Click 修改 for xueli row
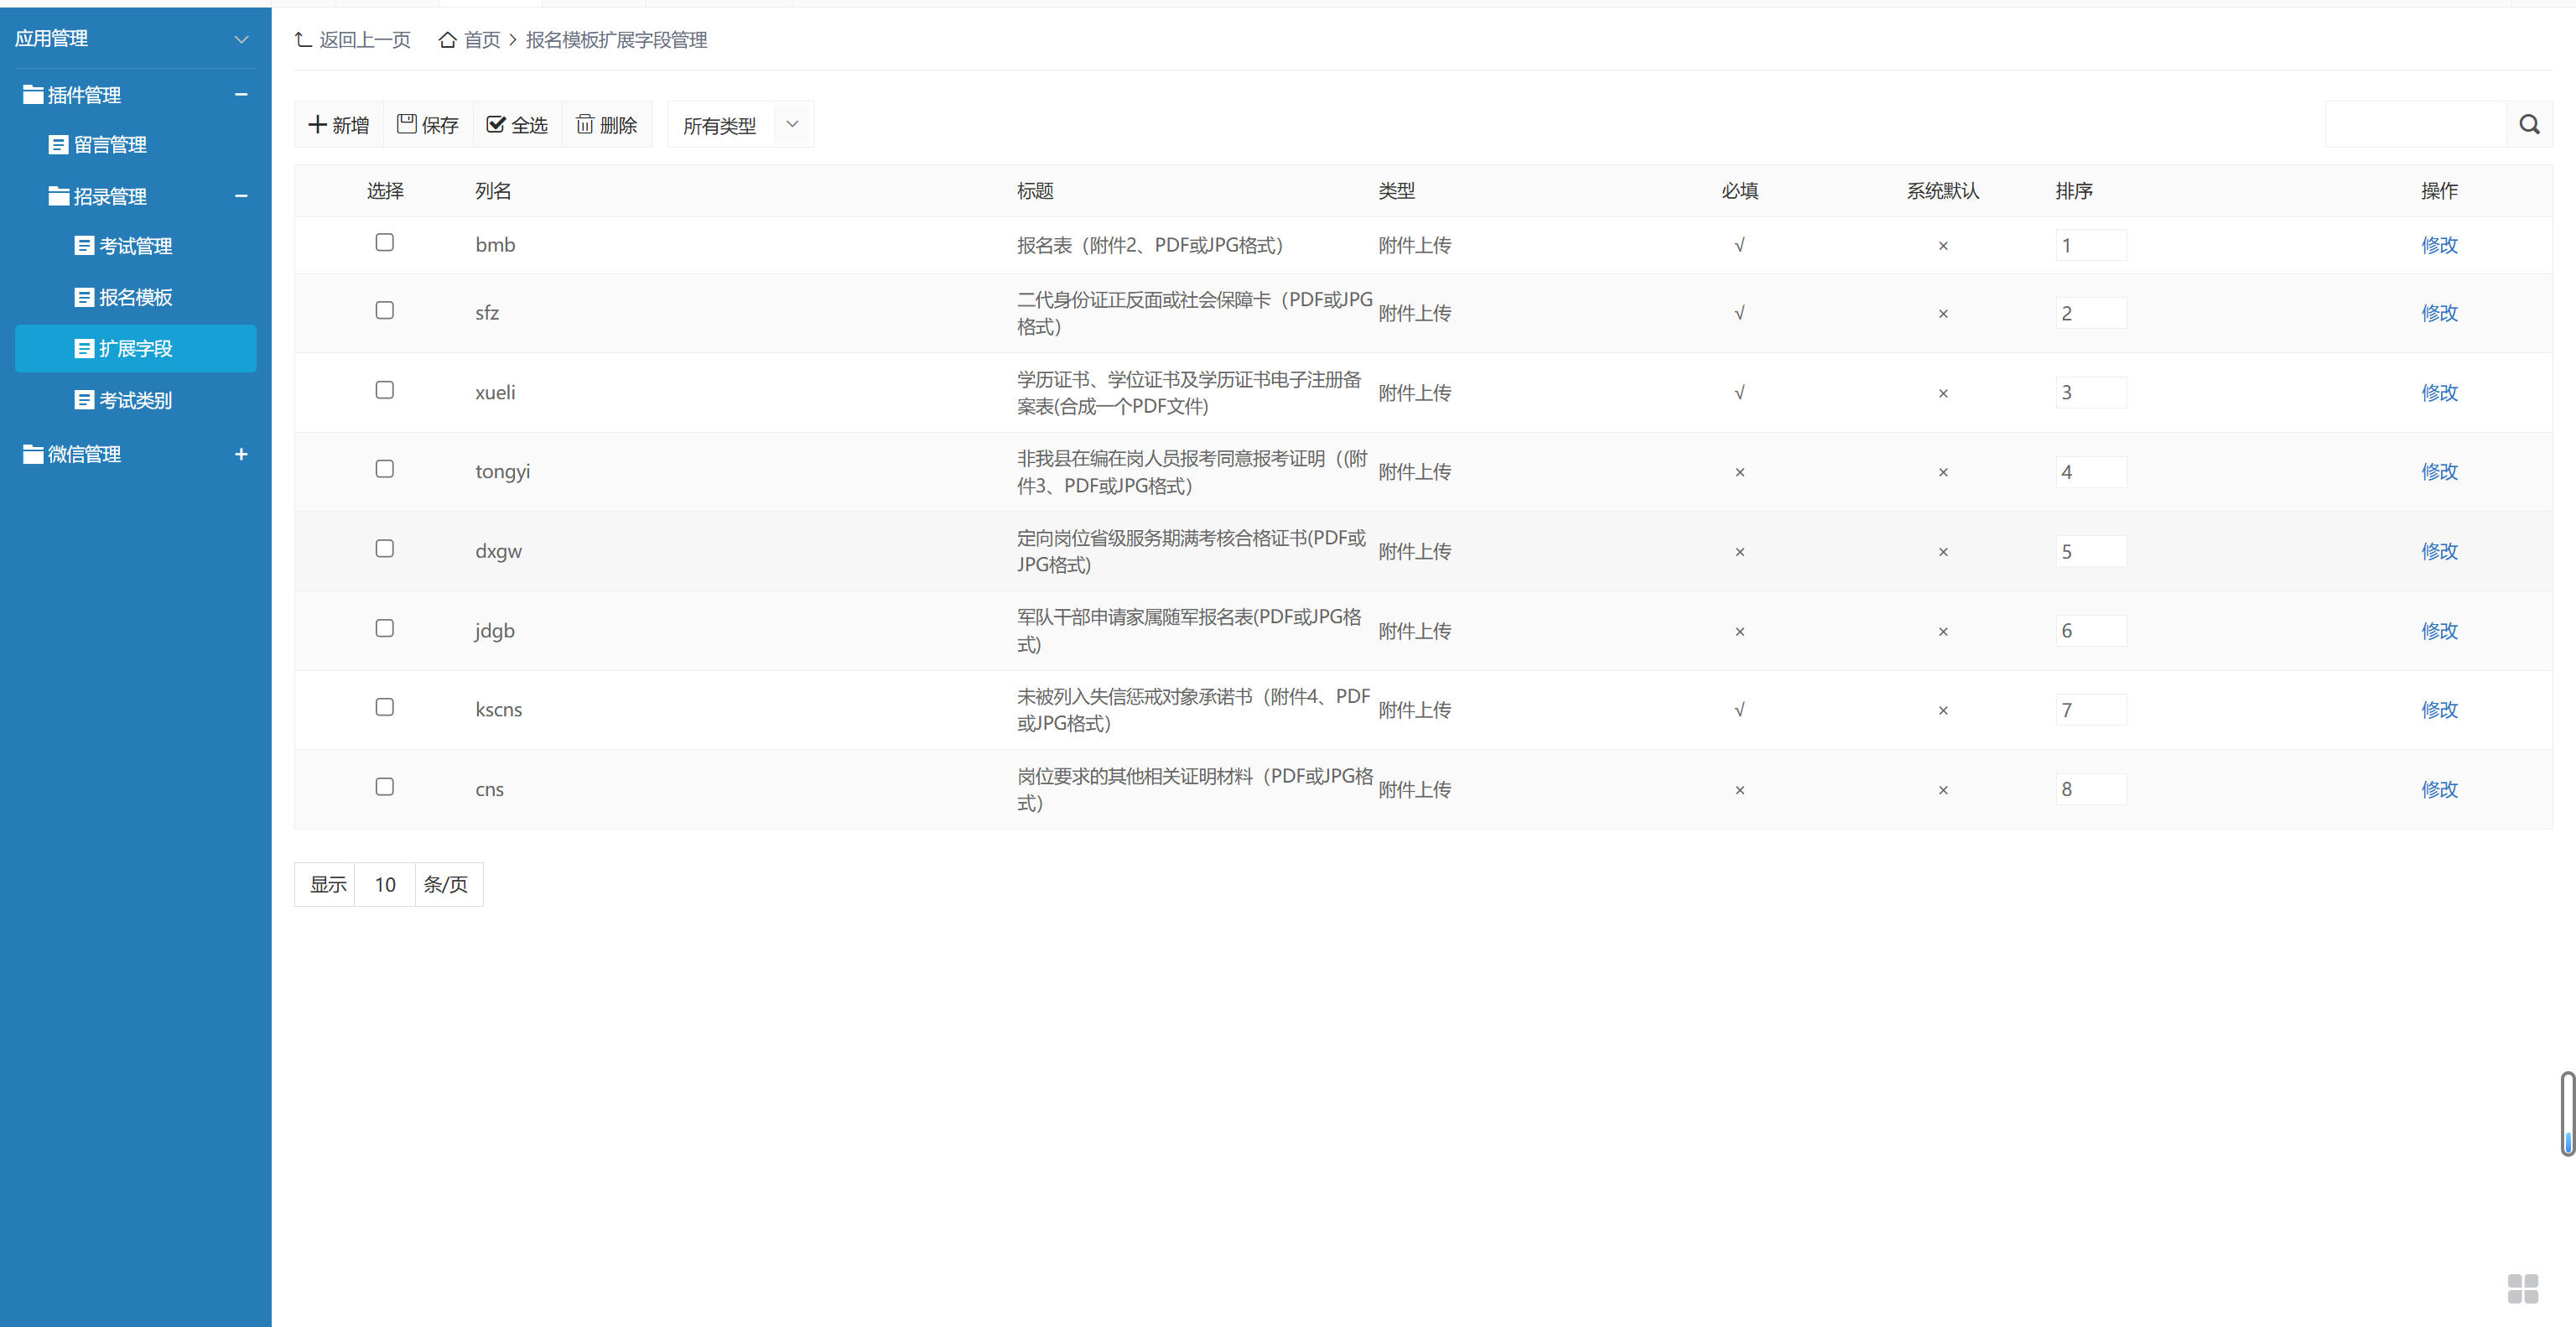2576x1327 pixels. point(2439,392)
